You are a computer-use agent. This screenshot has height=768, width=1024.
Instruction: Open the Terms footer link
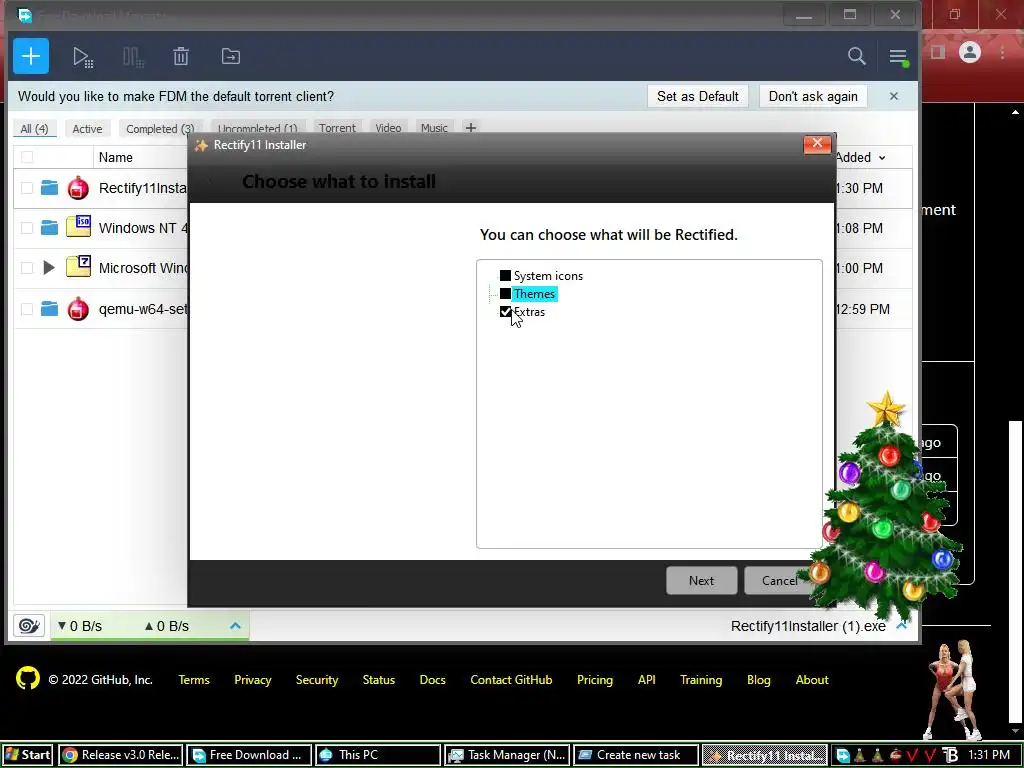click(194, 680)
